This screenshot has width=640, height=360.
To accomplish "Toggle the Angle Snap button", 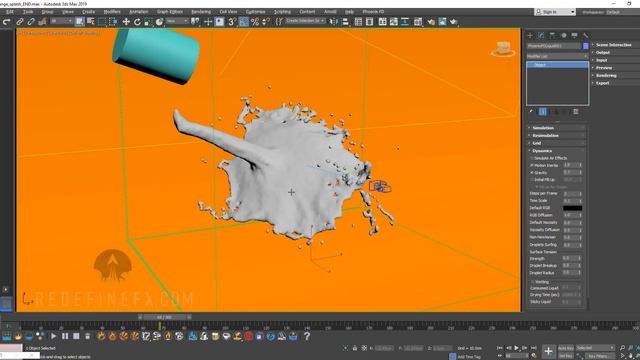I will (243, 22).
